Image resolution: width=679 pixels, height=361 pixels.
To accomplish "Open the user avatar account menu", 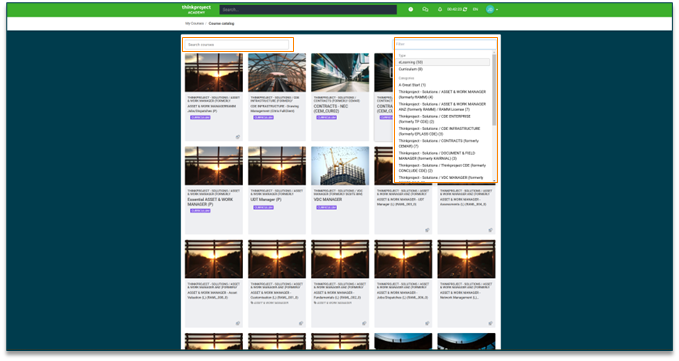I will [x=491, y=9].
